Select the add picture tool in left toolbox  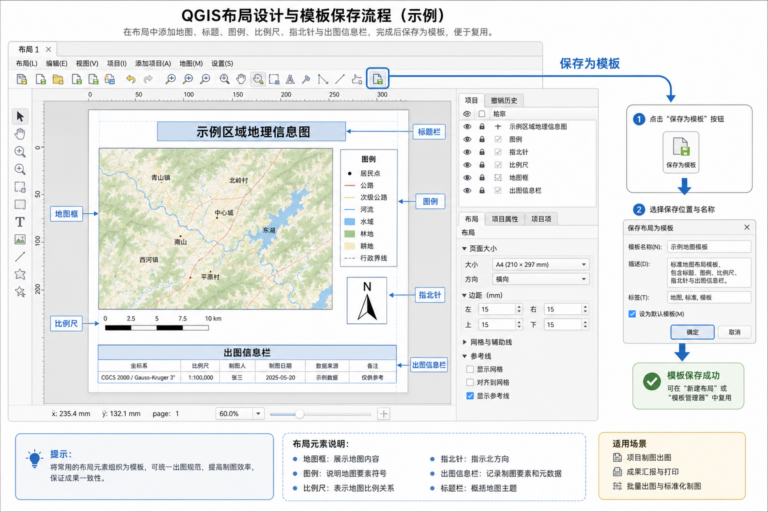click(20, 240)
